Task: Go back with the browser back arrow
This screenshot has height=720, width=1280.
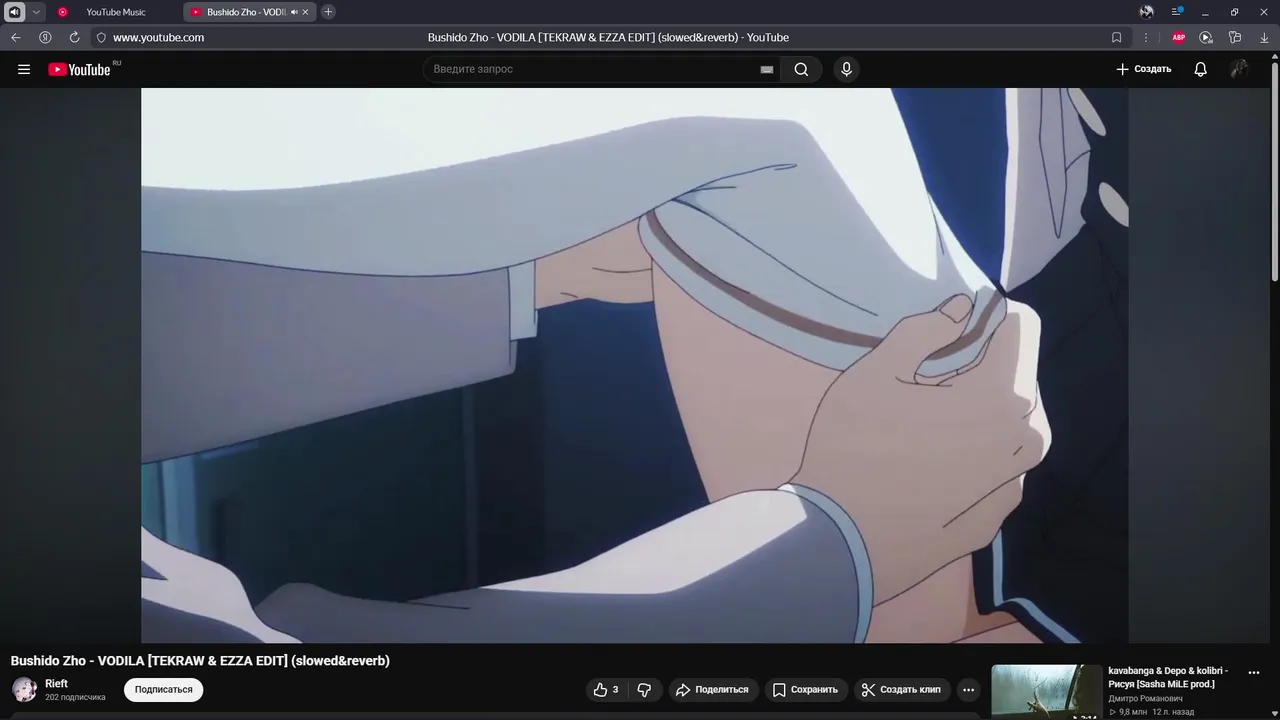Action: 16,37
